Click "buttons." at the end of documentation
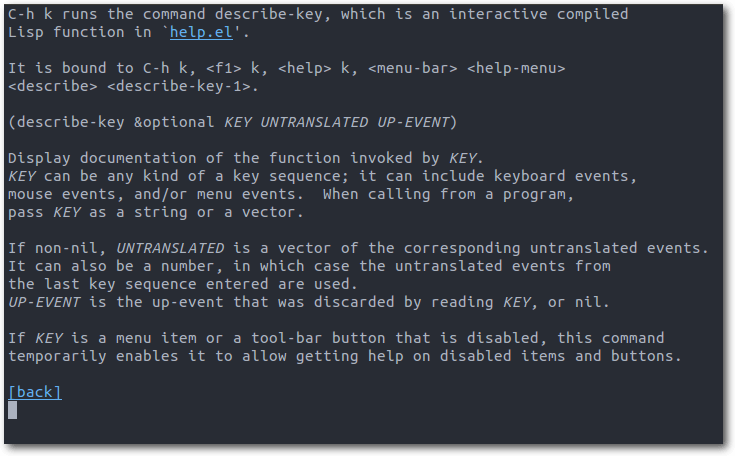 point(646,356)
